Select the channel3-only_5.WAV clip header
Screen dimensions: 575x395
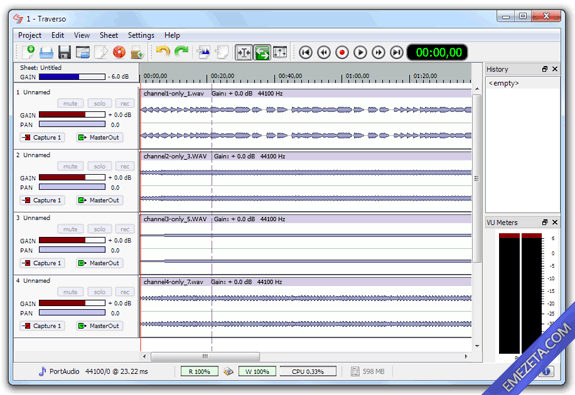pos(306,219)
